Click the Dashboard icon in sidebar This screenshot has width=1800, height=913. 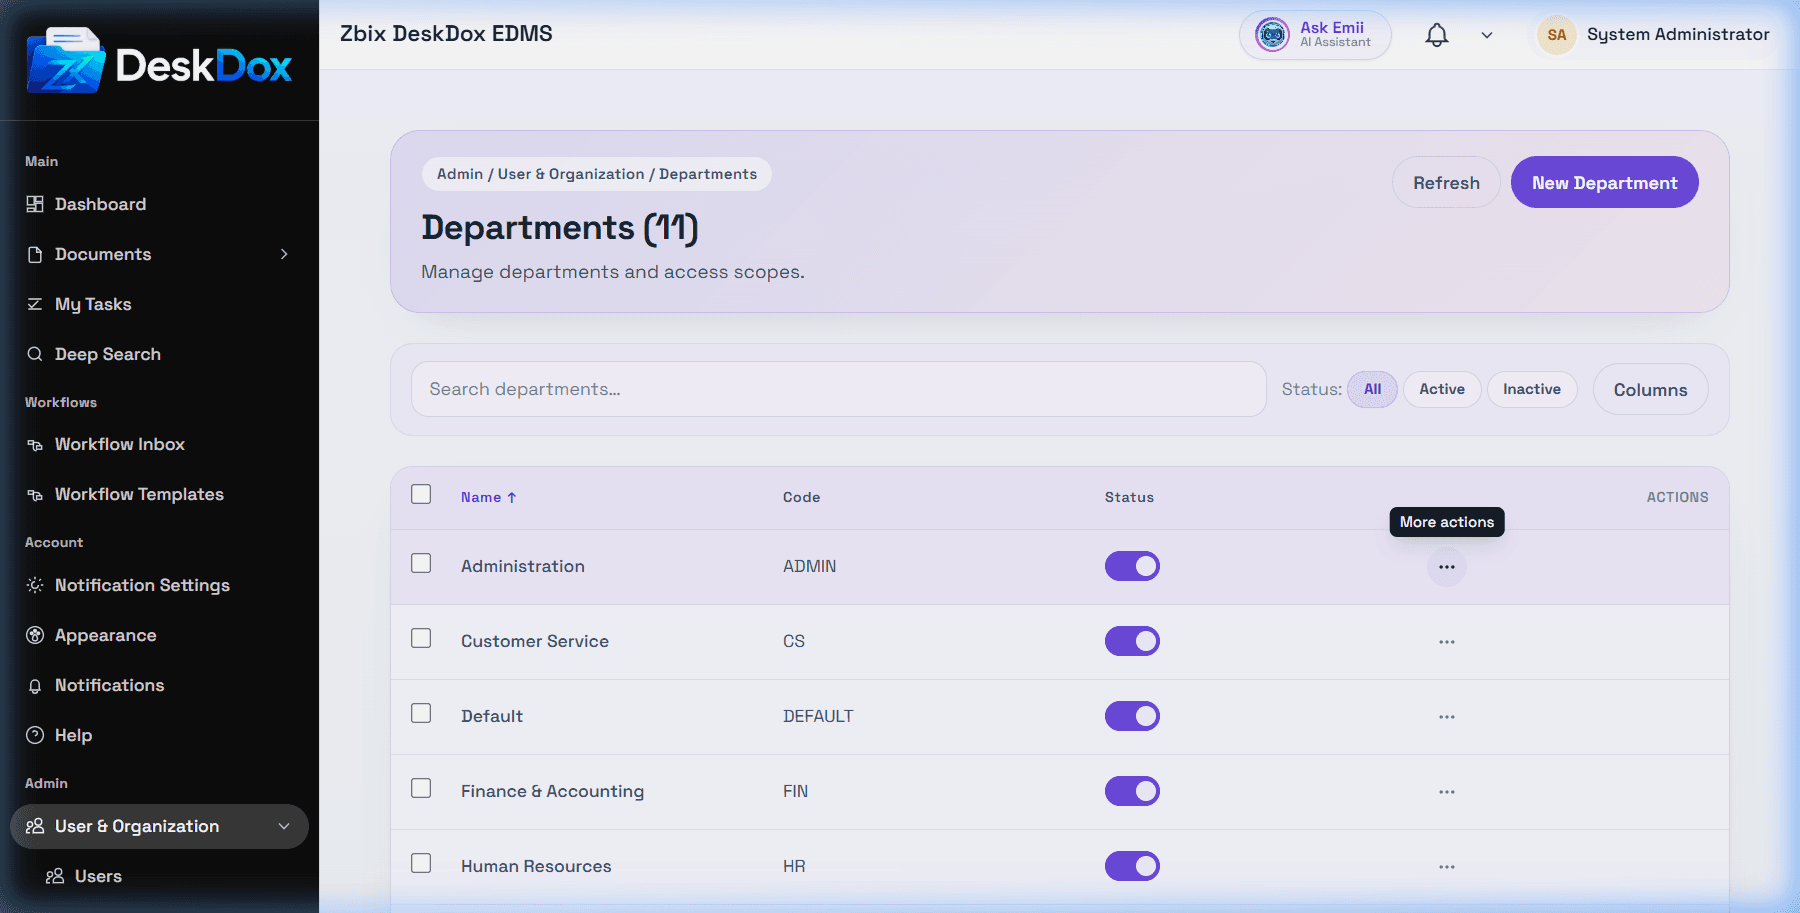pyautogui.click(x=35, y=204)
